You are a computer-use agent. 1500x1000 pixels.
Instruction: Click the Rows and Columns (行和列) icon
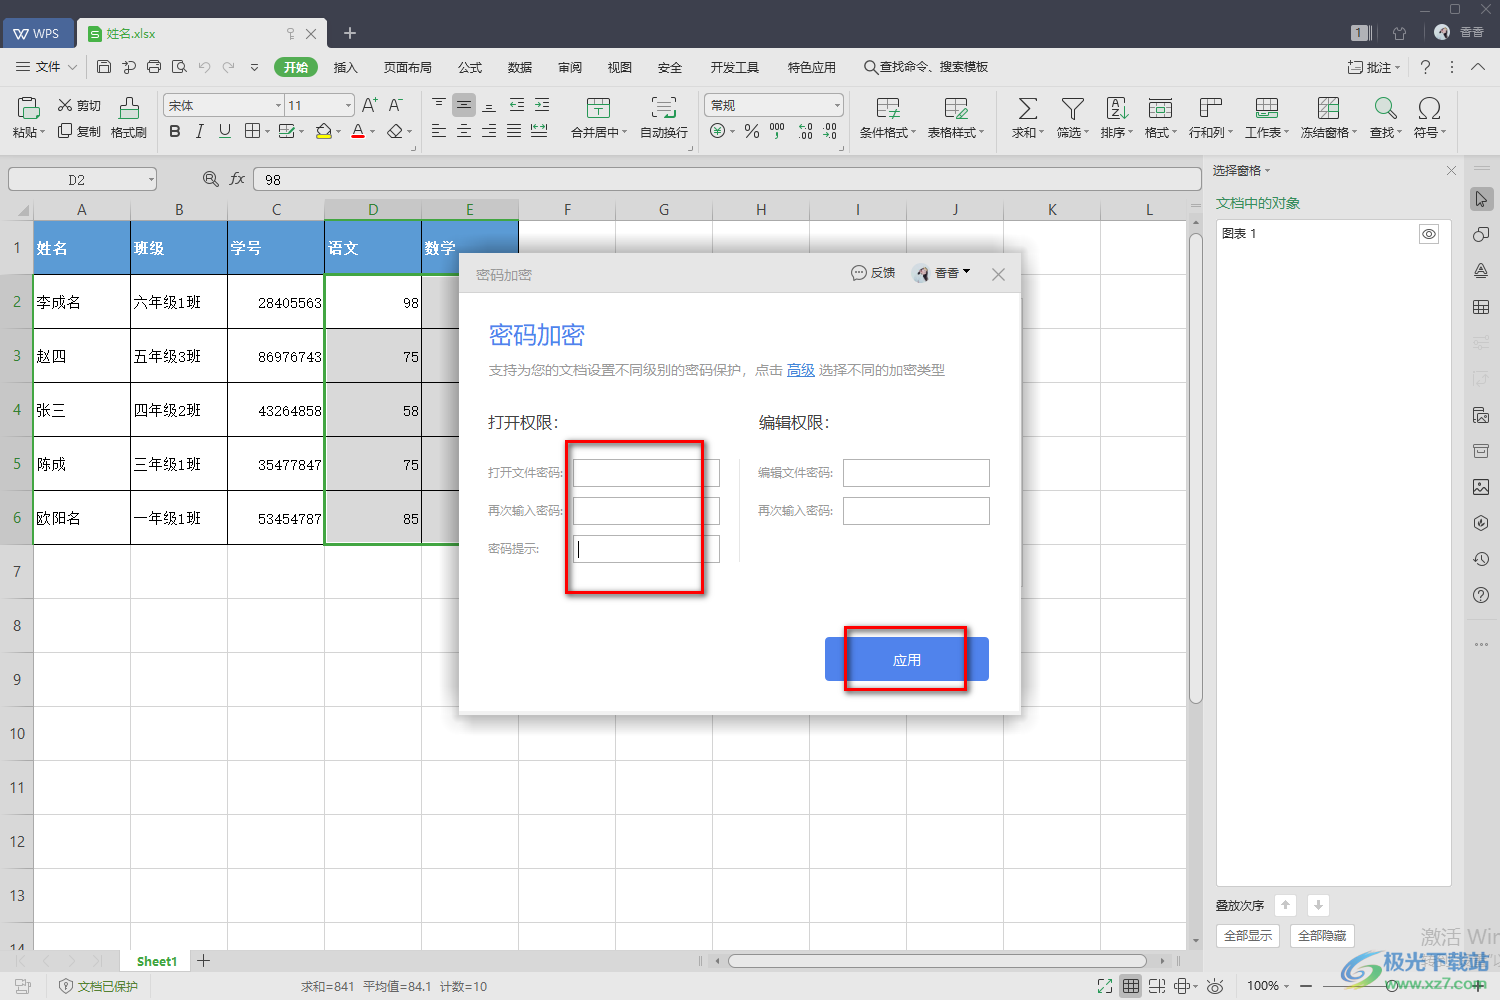(1210, 108)
